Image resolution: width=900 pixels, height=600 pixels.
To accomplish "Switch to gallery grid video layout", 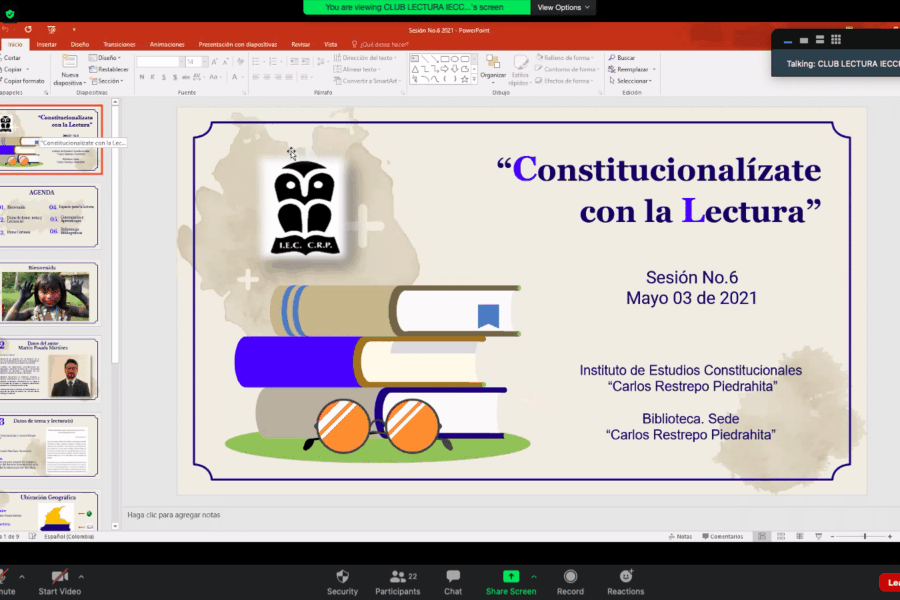I will coord(836,40).
